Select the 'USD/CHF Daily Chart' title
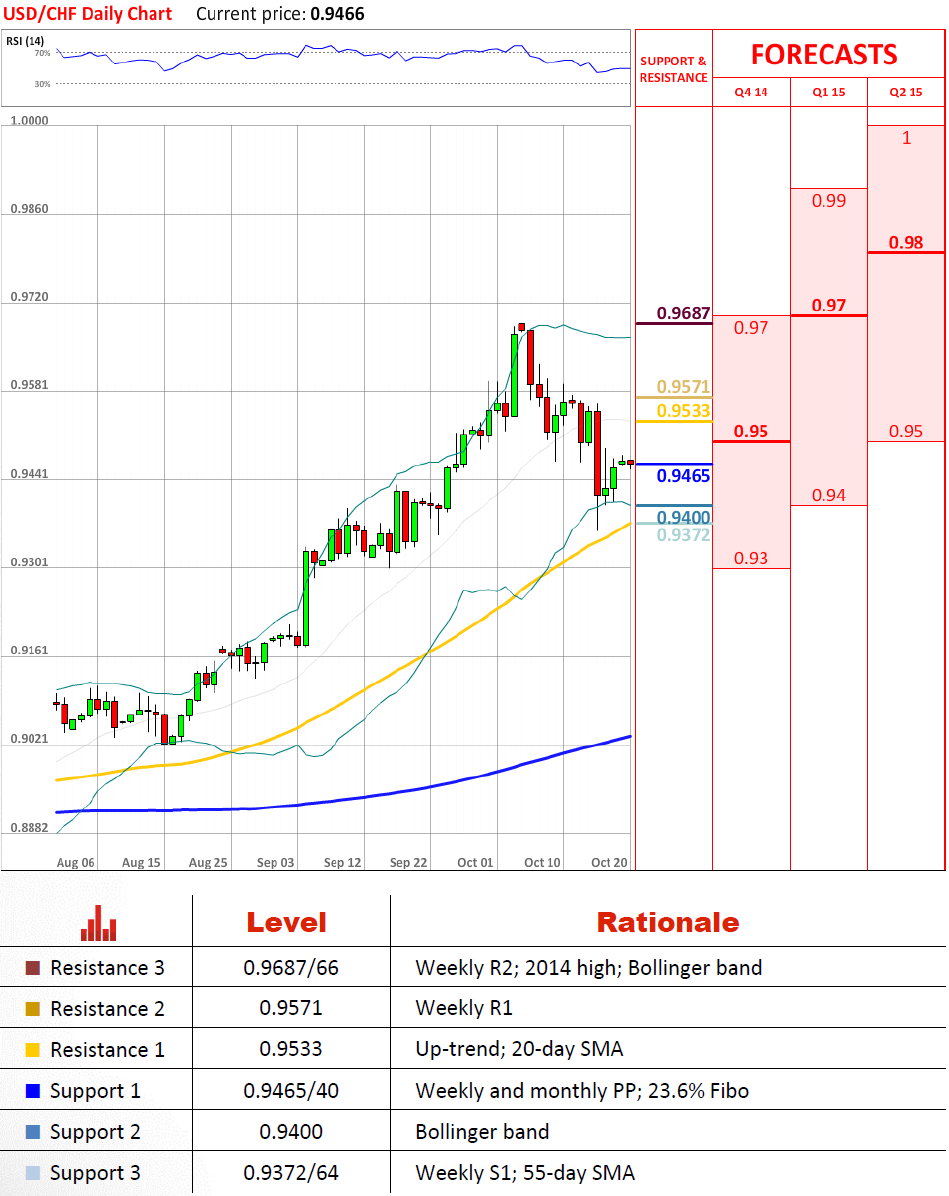This screenshot has width=949, height=1196. click(x=88, y=14)
